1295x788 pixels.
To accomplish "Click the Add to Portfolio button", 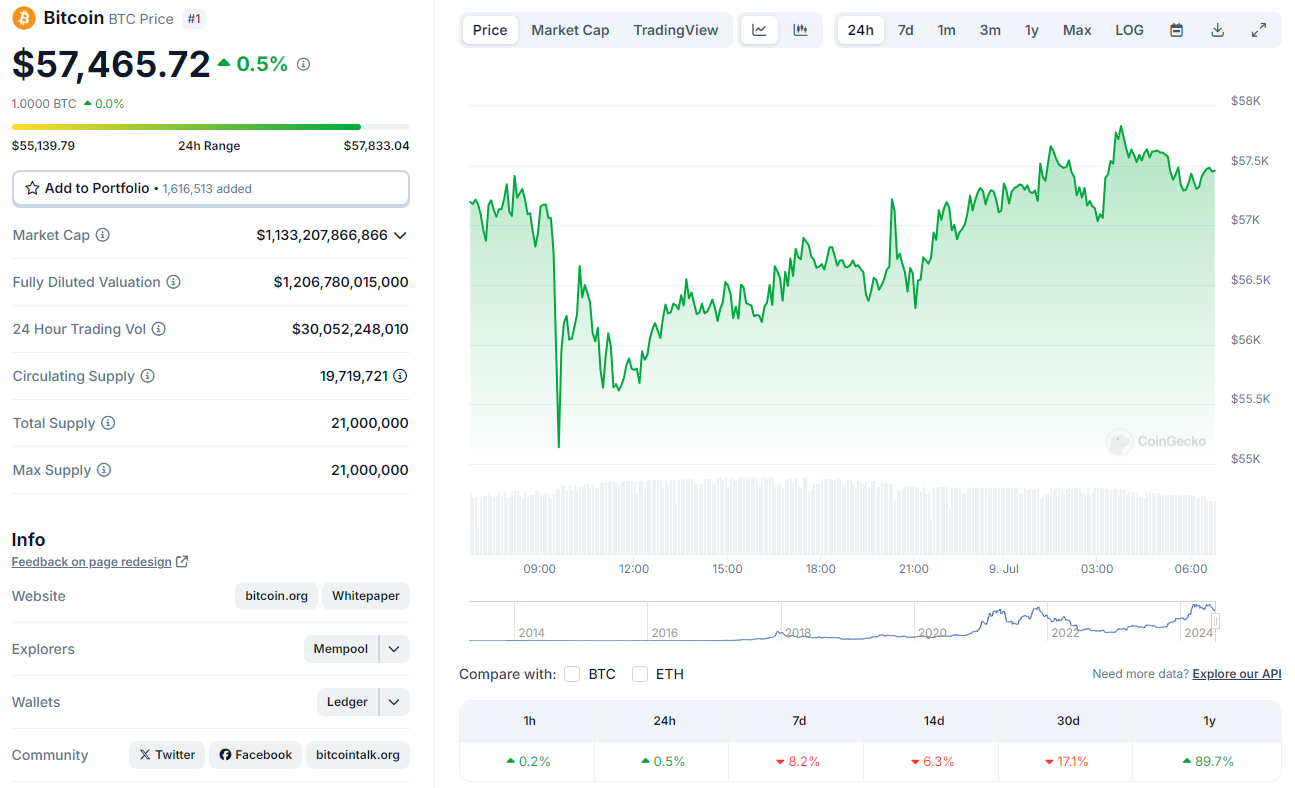I will click(211, 188).
